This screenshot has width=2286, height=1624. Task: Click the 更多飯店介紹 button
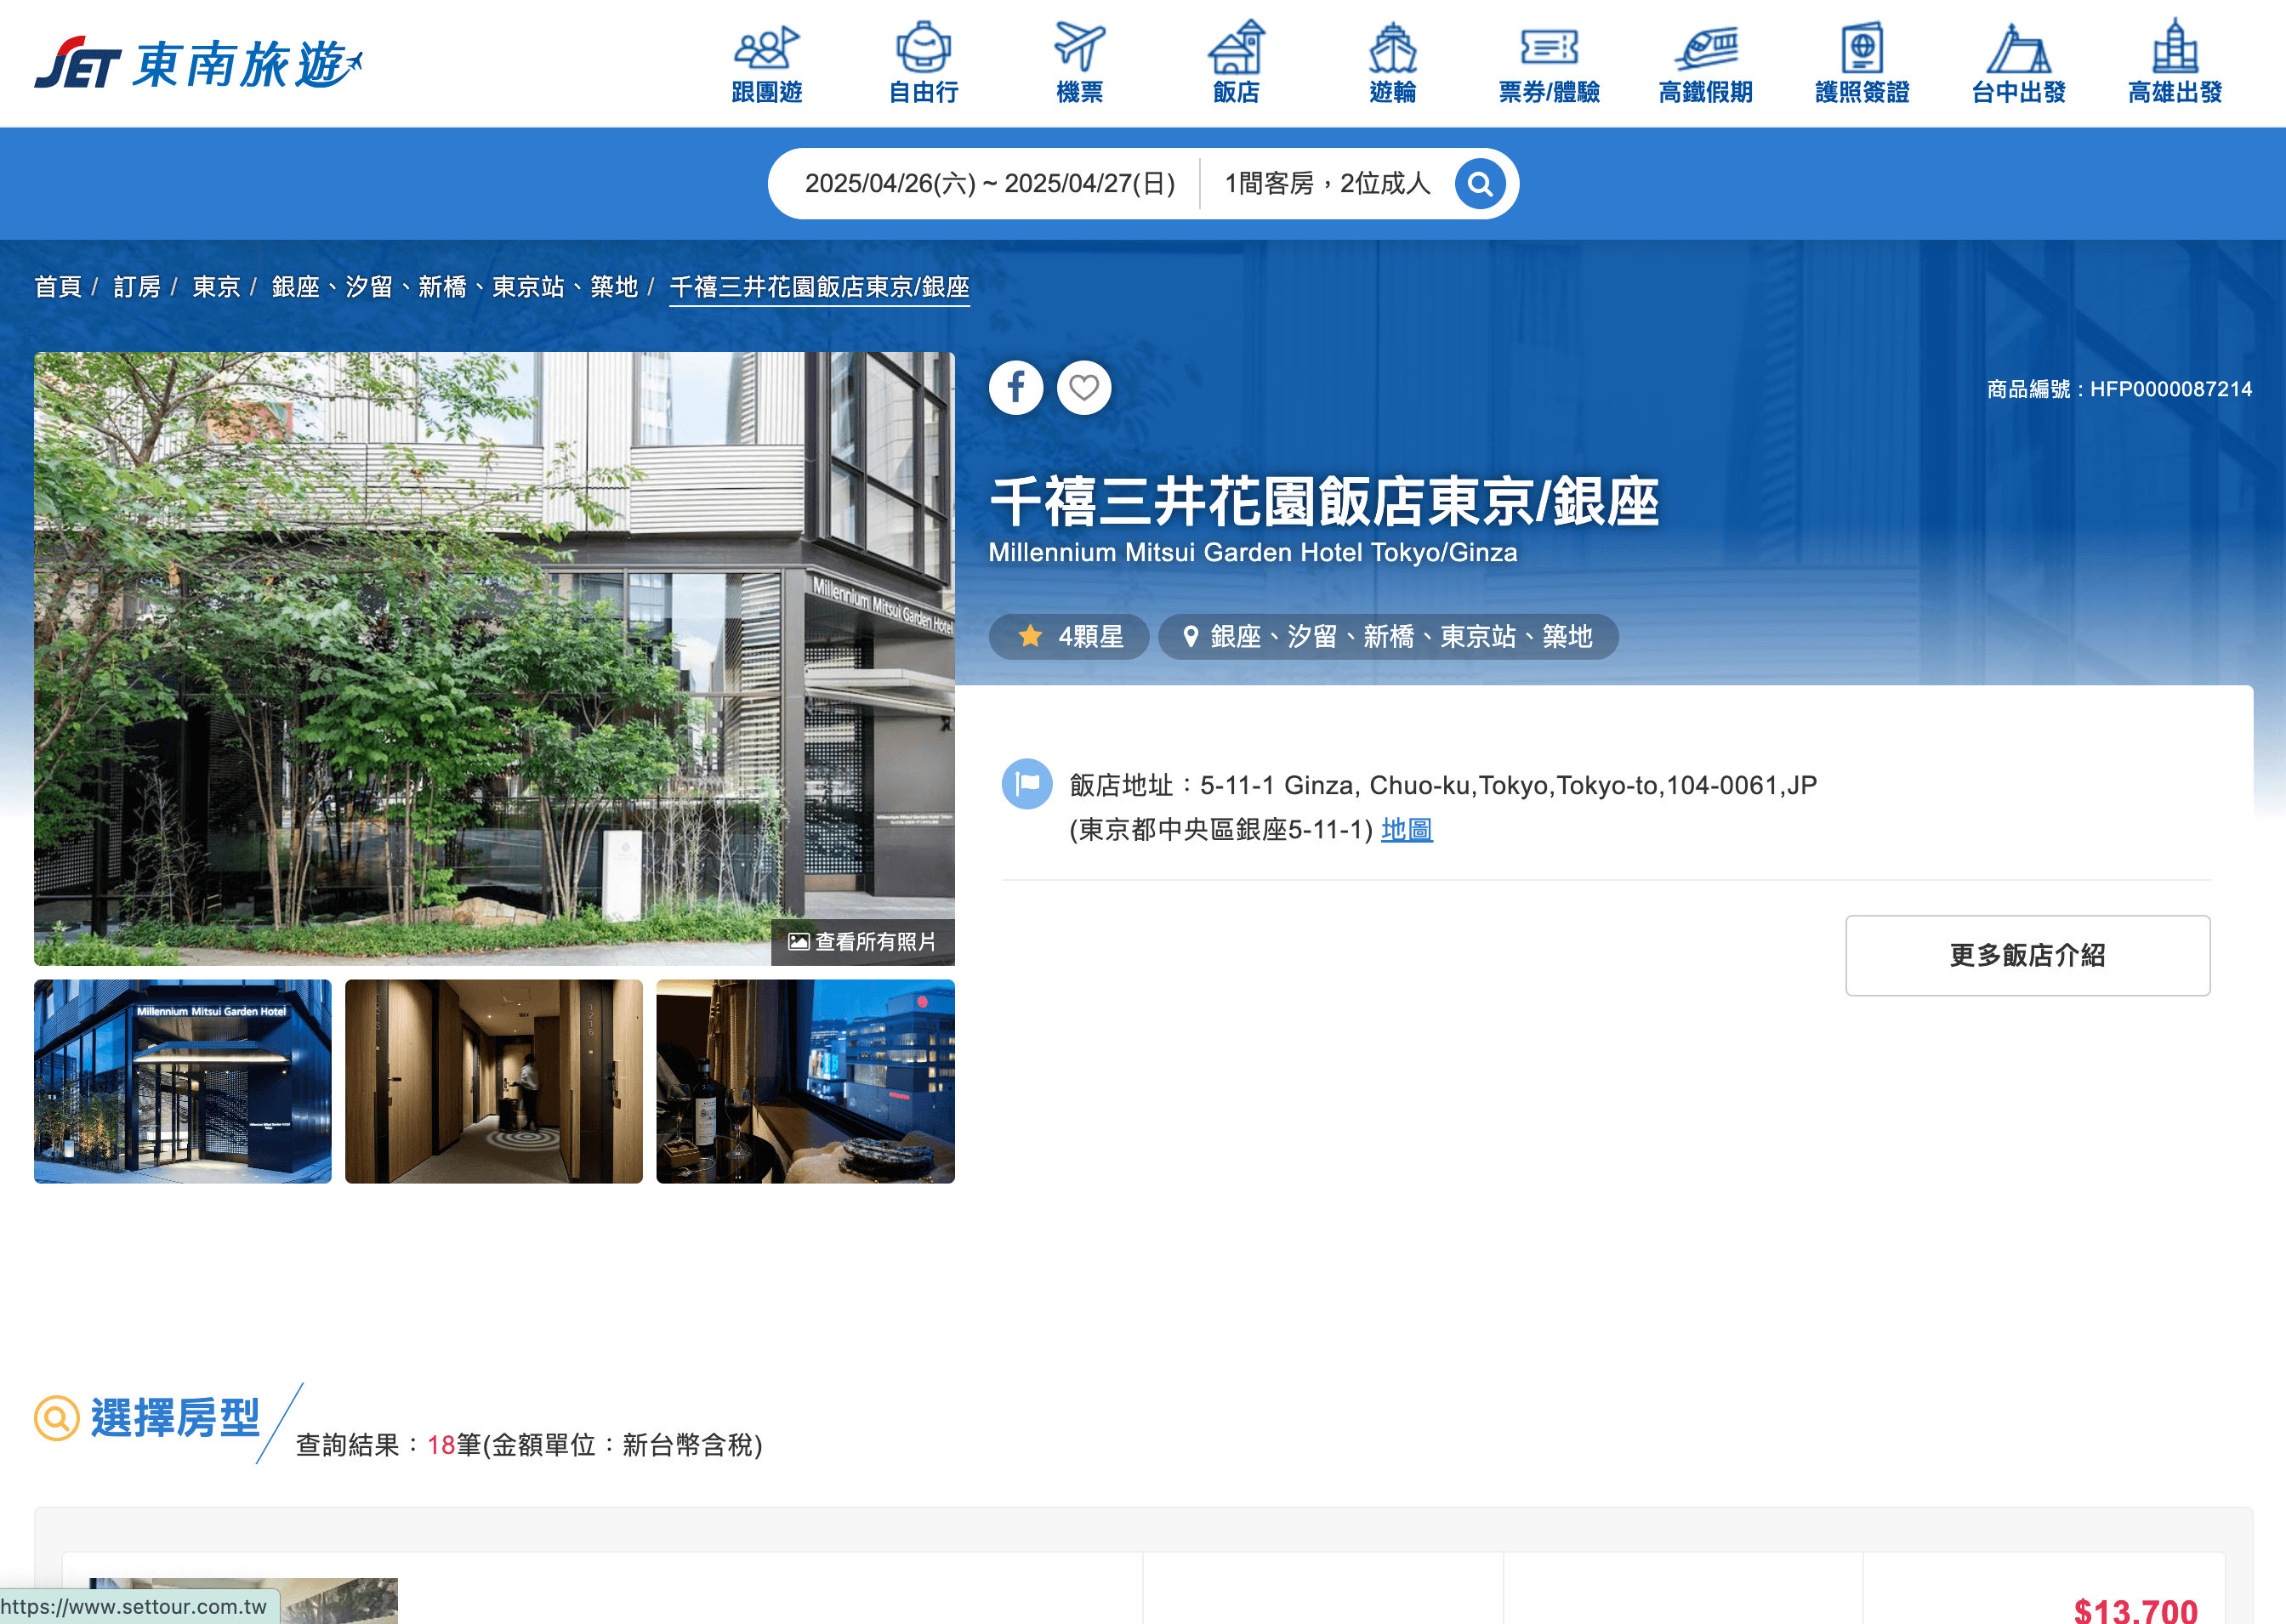[x=2027, y=955]
